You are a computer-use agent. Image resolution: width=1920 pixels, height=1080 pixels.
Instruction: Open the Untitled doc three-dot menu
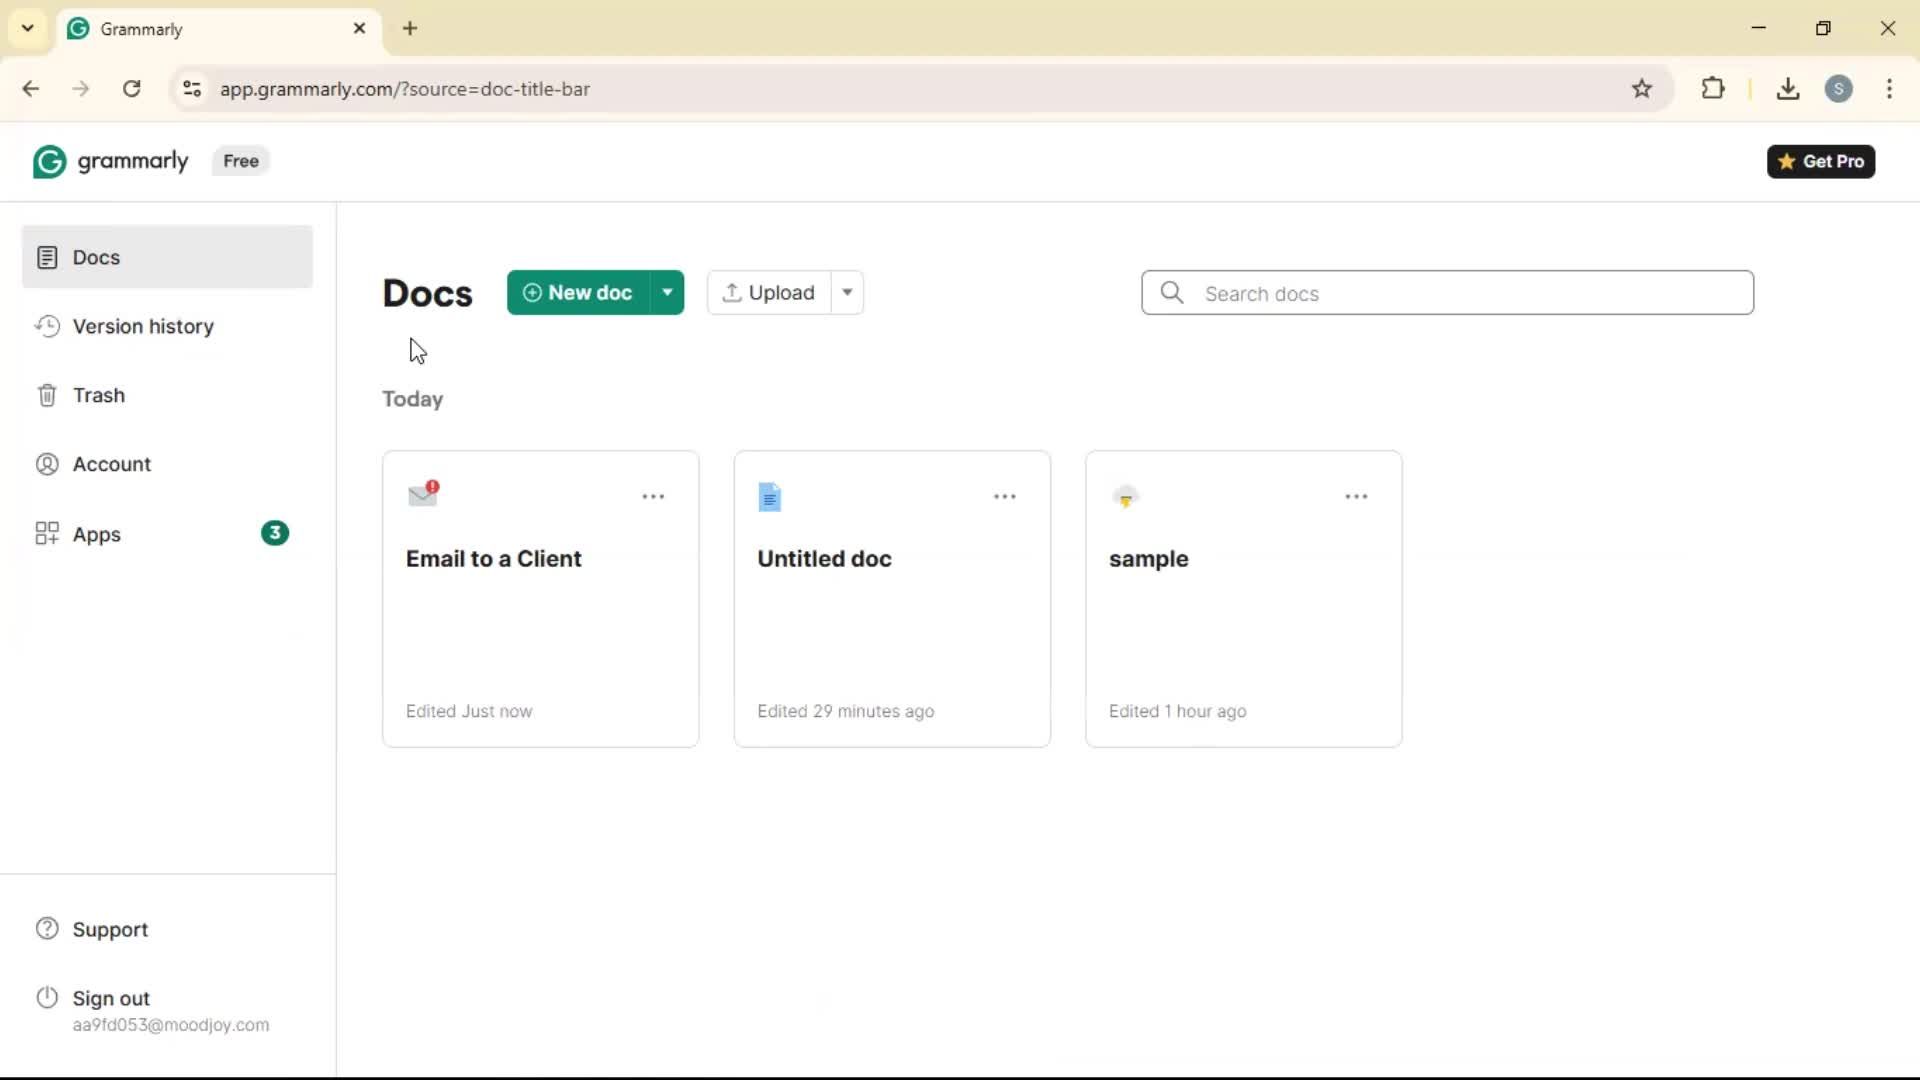point(1004,497)
